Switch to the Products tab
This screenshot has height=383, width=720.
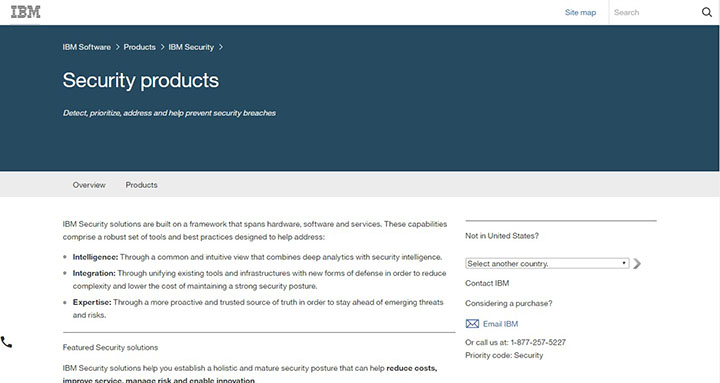coord(141,185)
